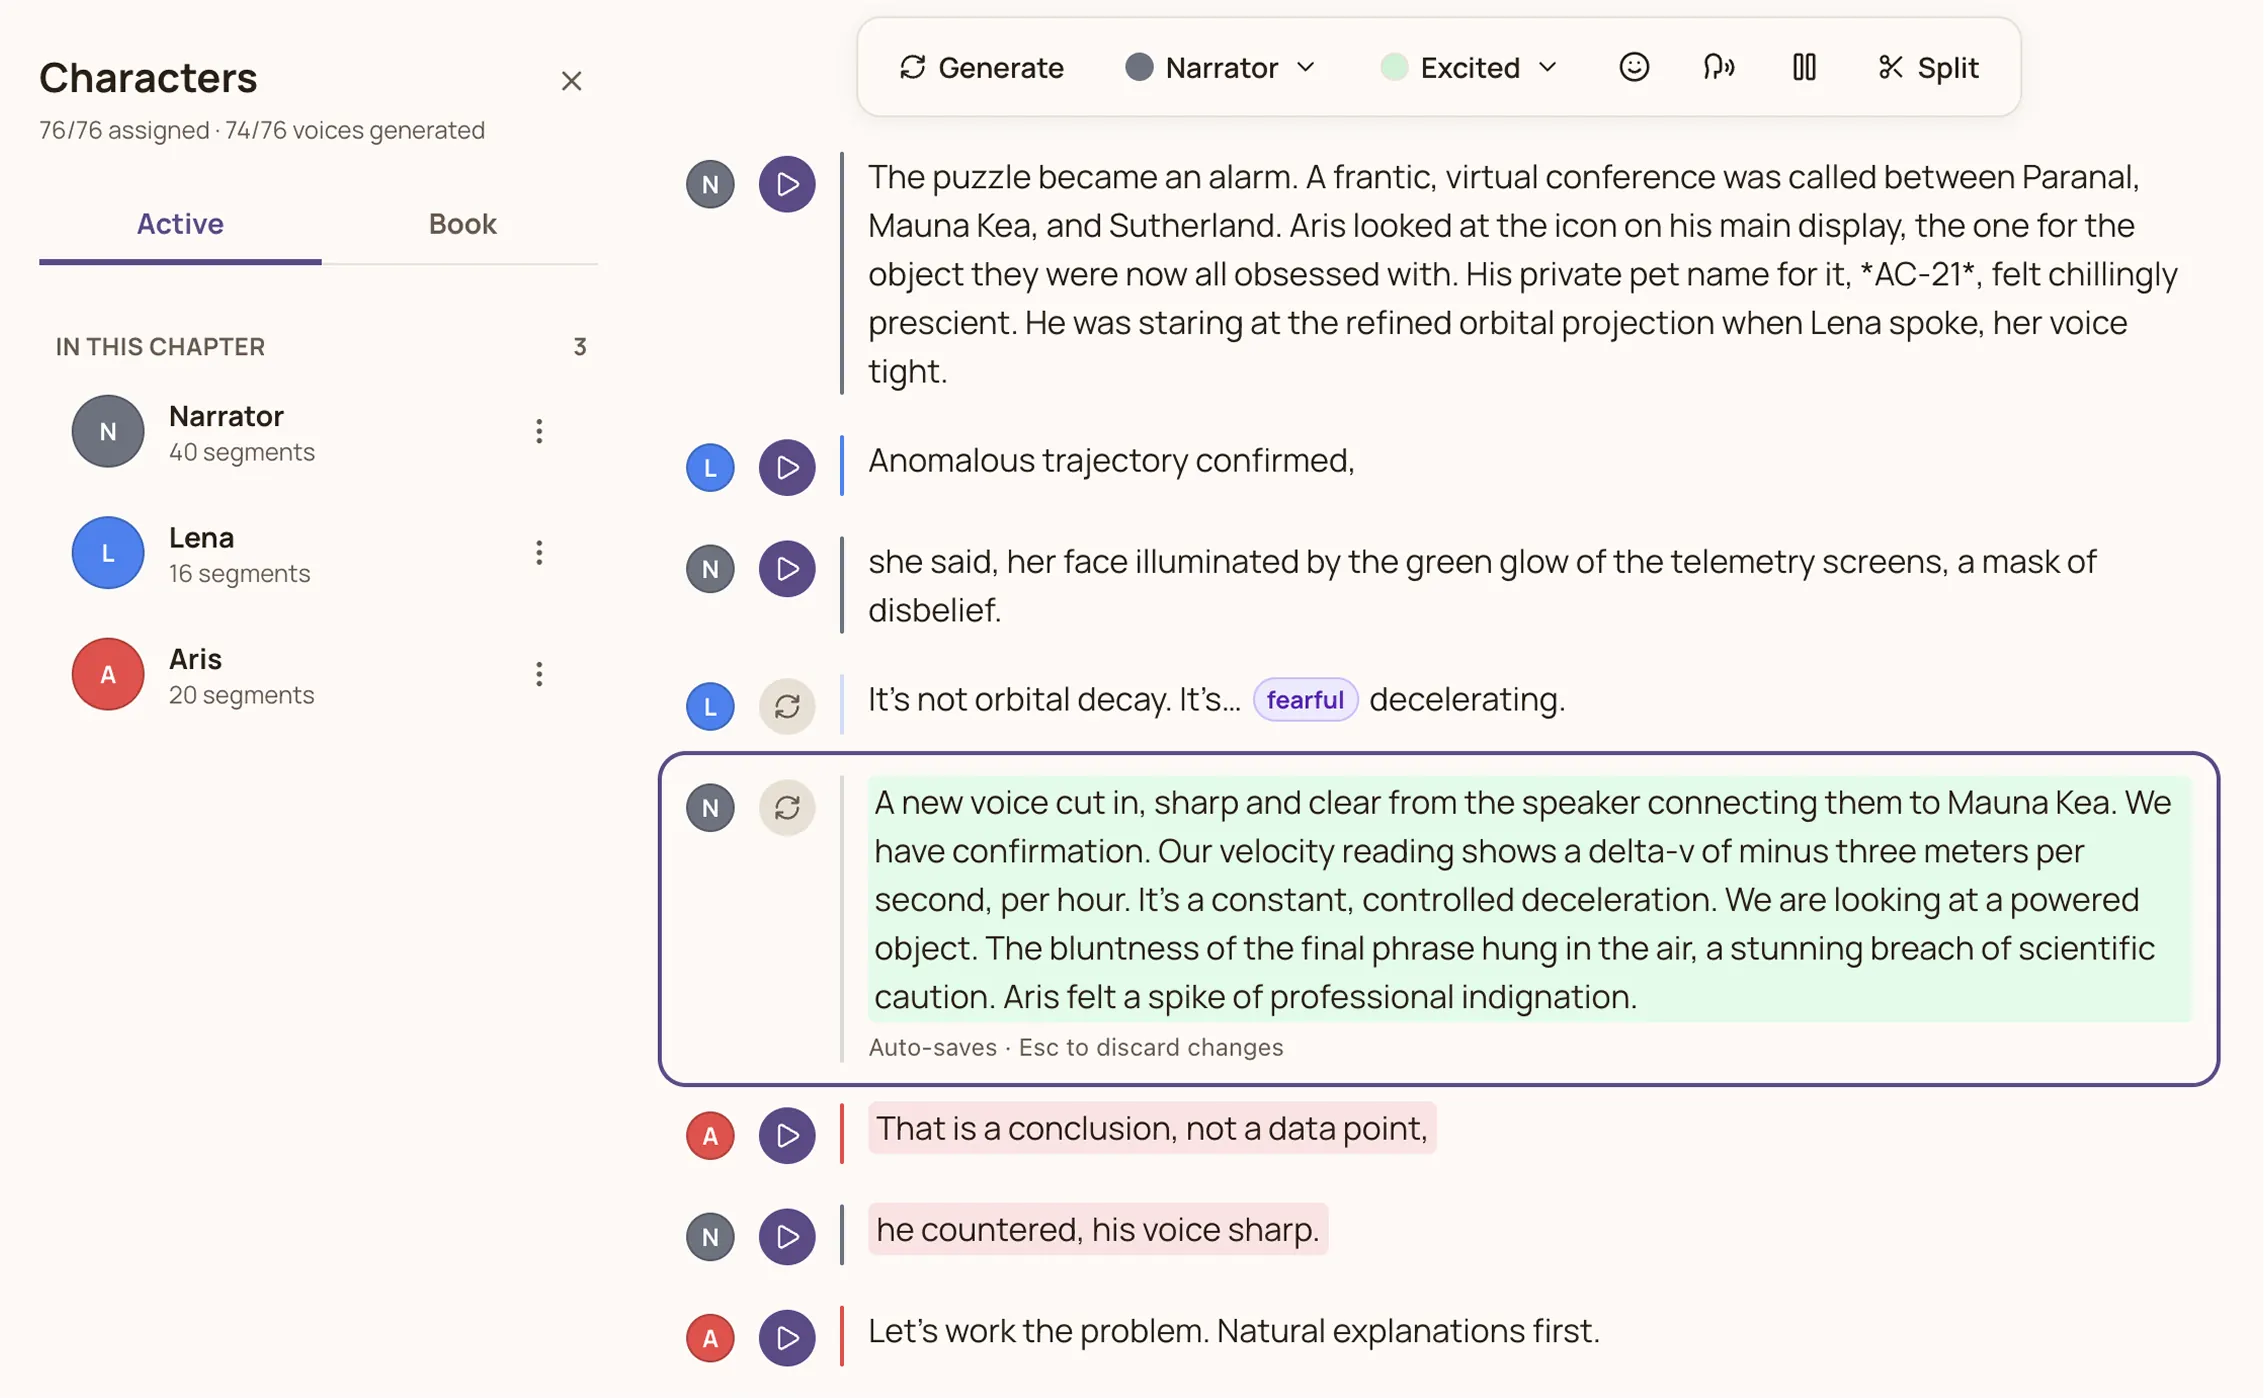Click the 'Anomalous trajectory confirmed,' text
This screenshot has width=2264, height=1399.
[x=1110, y=460]
